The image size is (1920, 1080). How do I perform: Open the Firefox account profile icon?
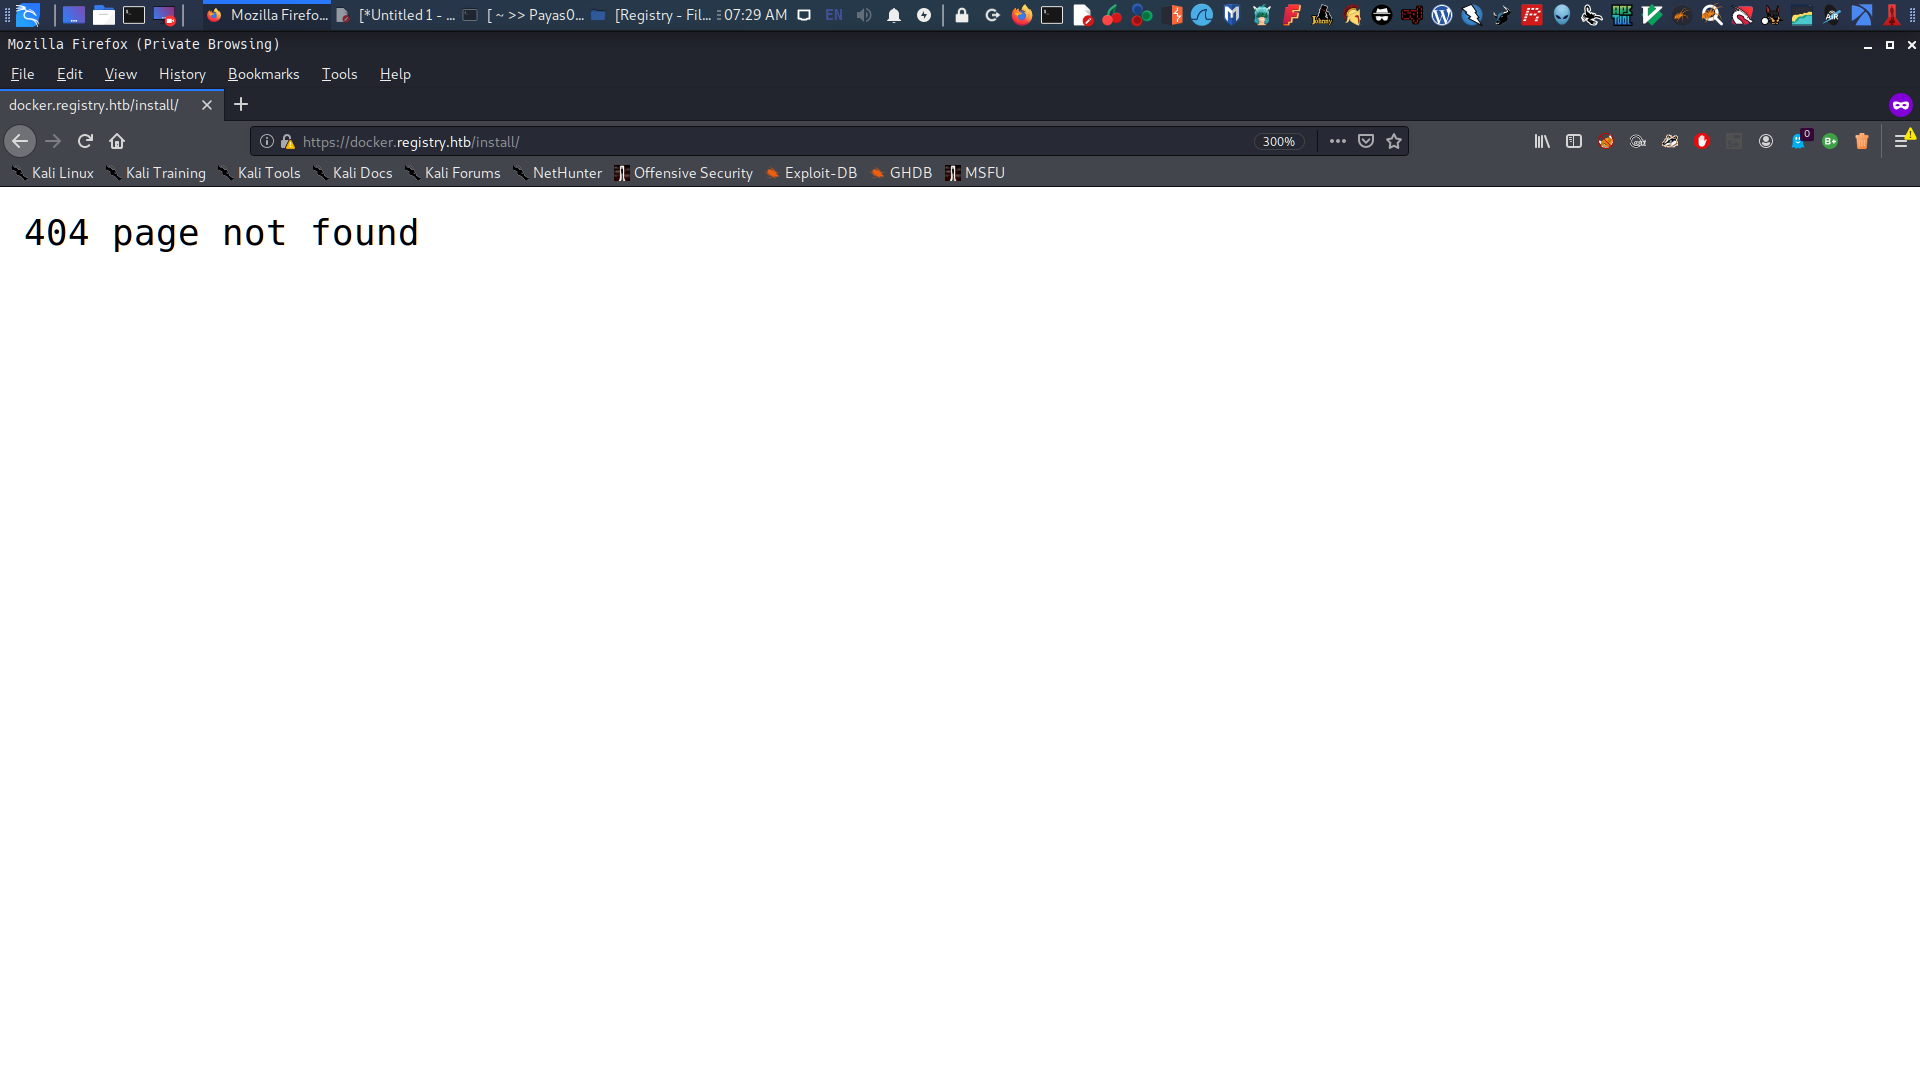point(1766,141)
